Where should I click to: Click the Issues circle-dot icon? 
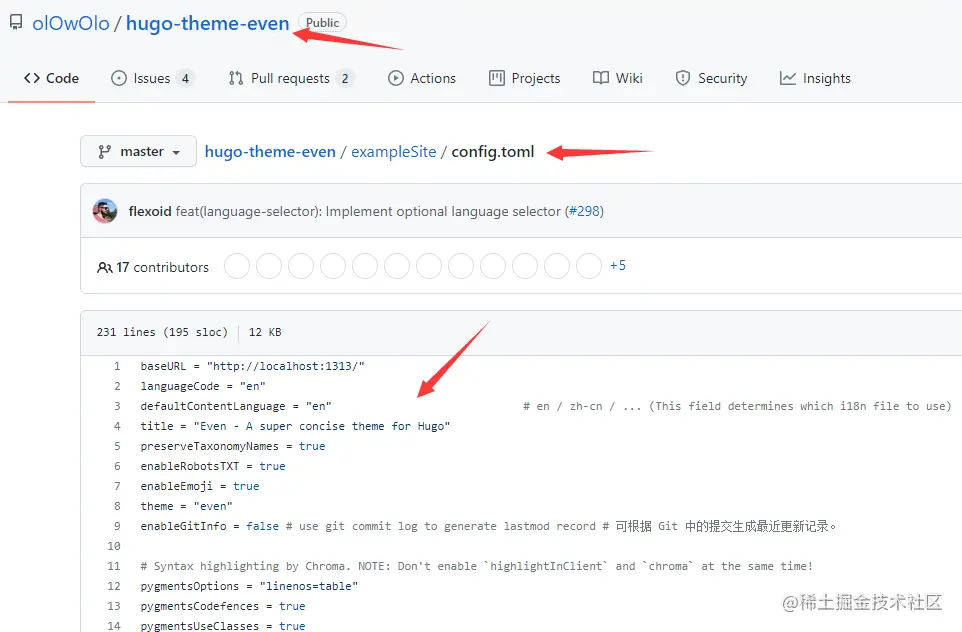coord(118,79)
